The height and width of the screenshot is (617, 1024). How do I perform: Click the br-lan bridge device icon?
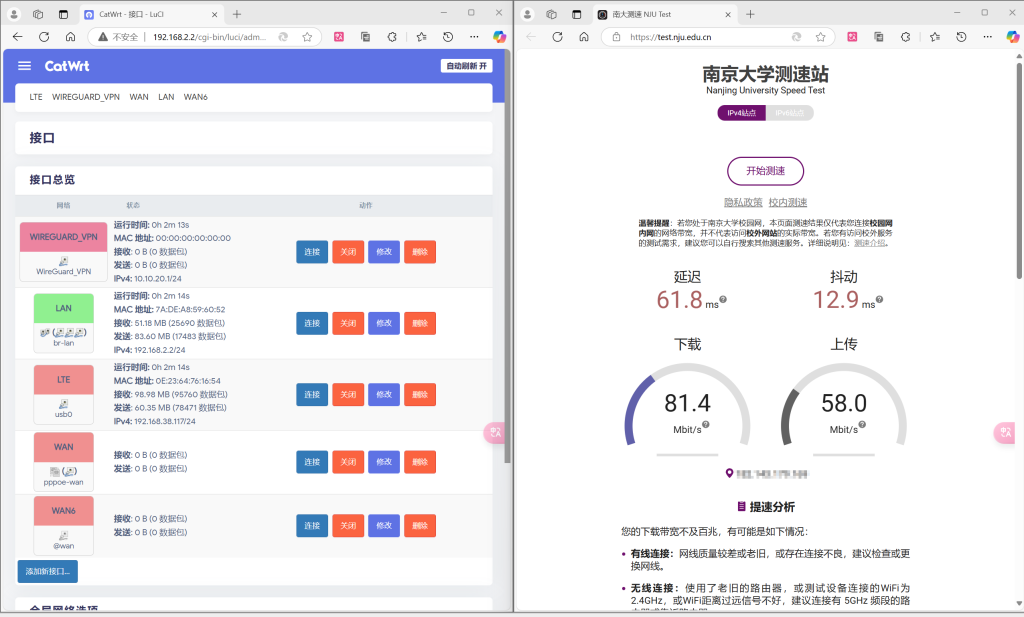pyautogui.click(x=63, y=333)
